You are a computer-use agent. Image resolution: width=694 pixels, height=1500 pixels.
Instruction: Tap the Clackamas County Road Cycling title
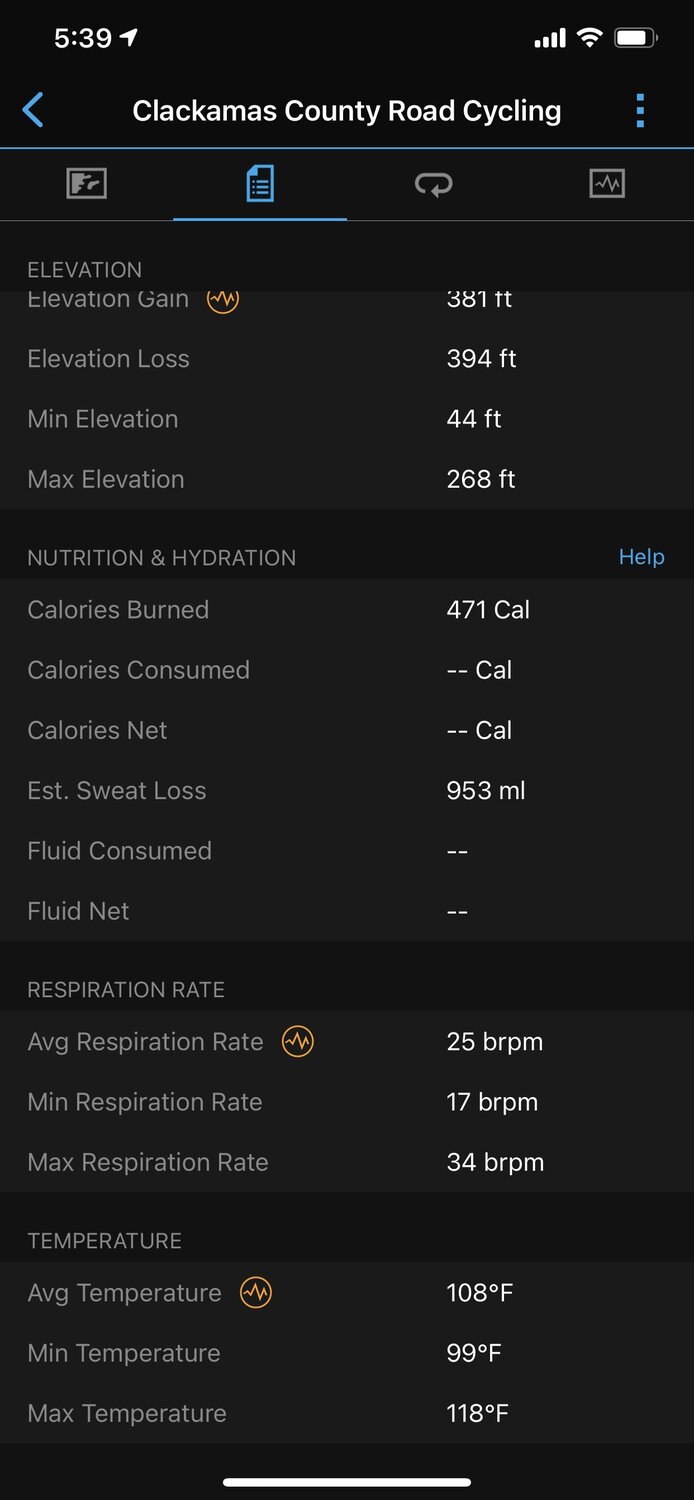(x=347, y=110)
